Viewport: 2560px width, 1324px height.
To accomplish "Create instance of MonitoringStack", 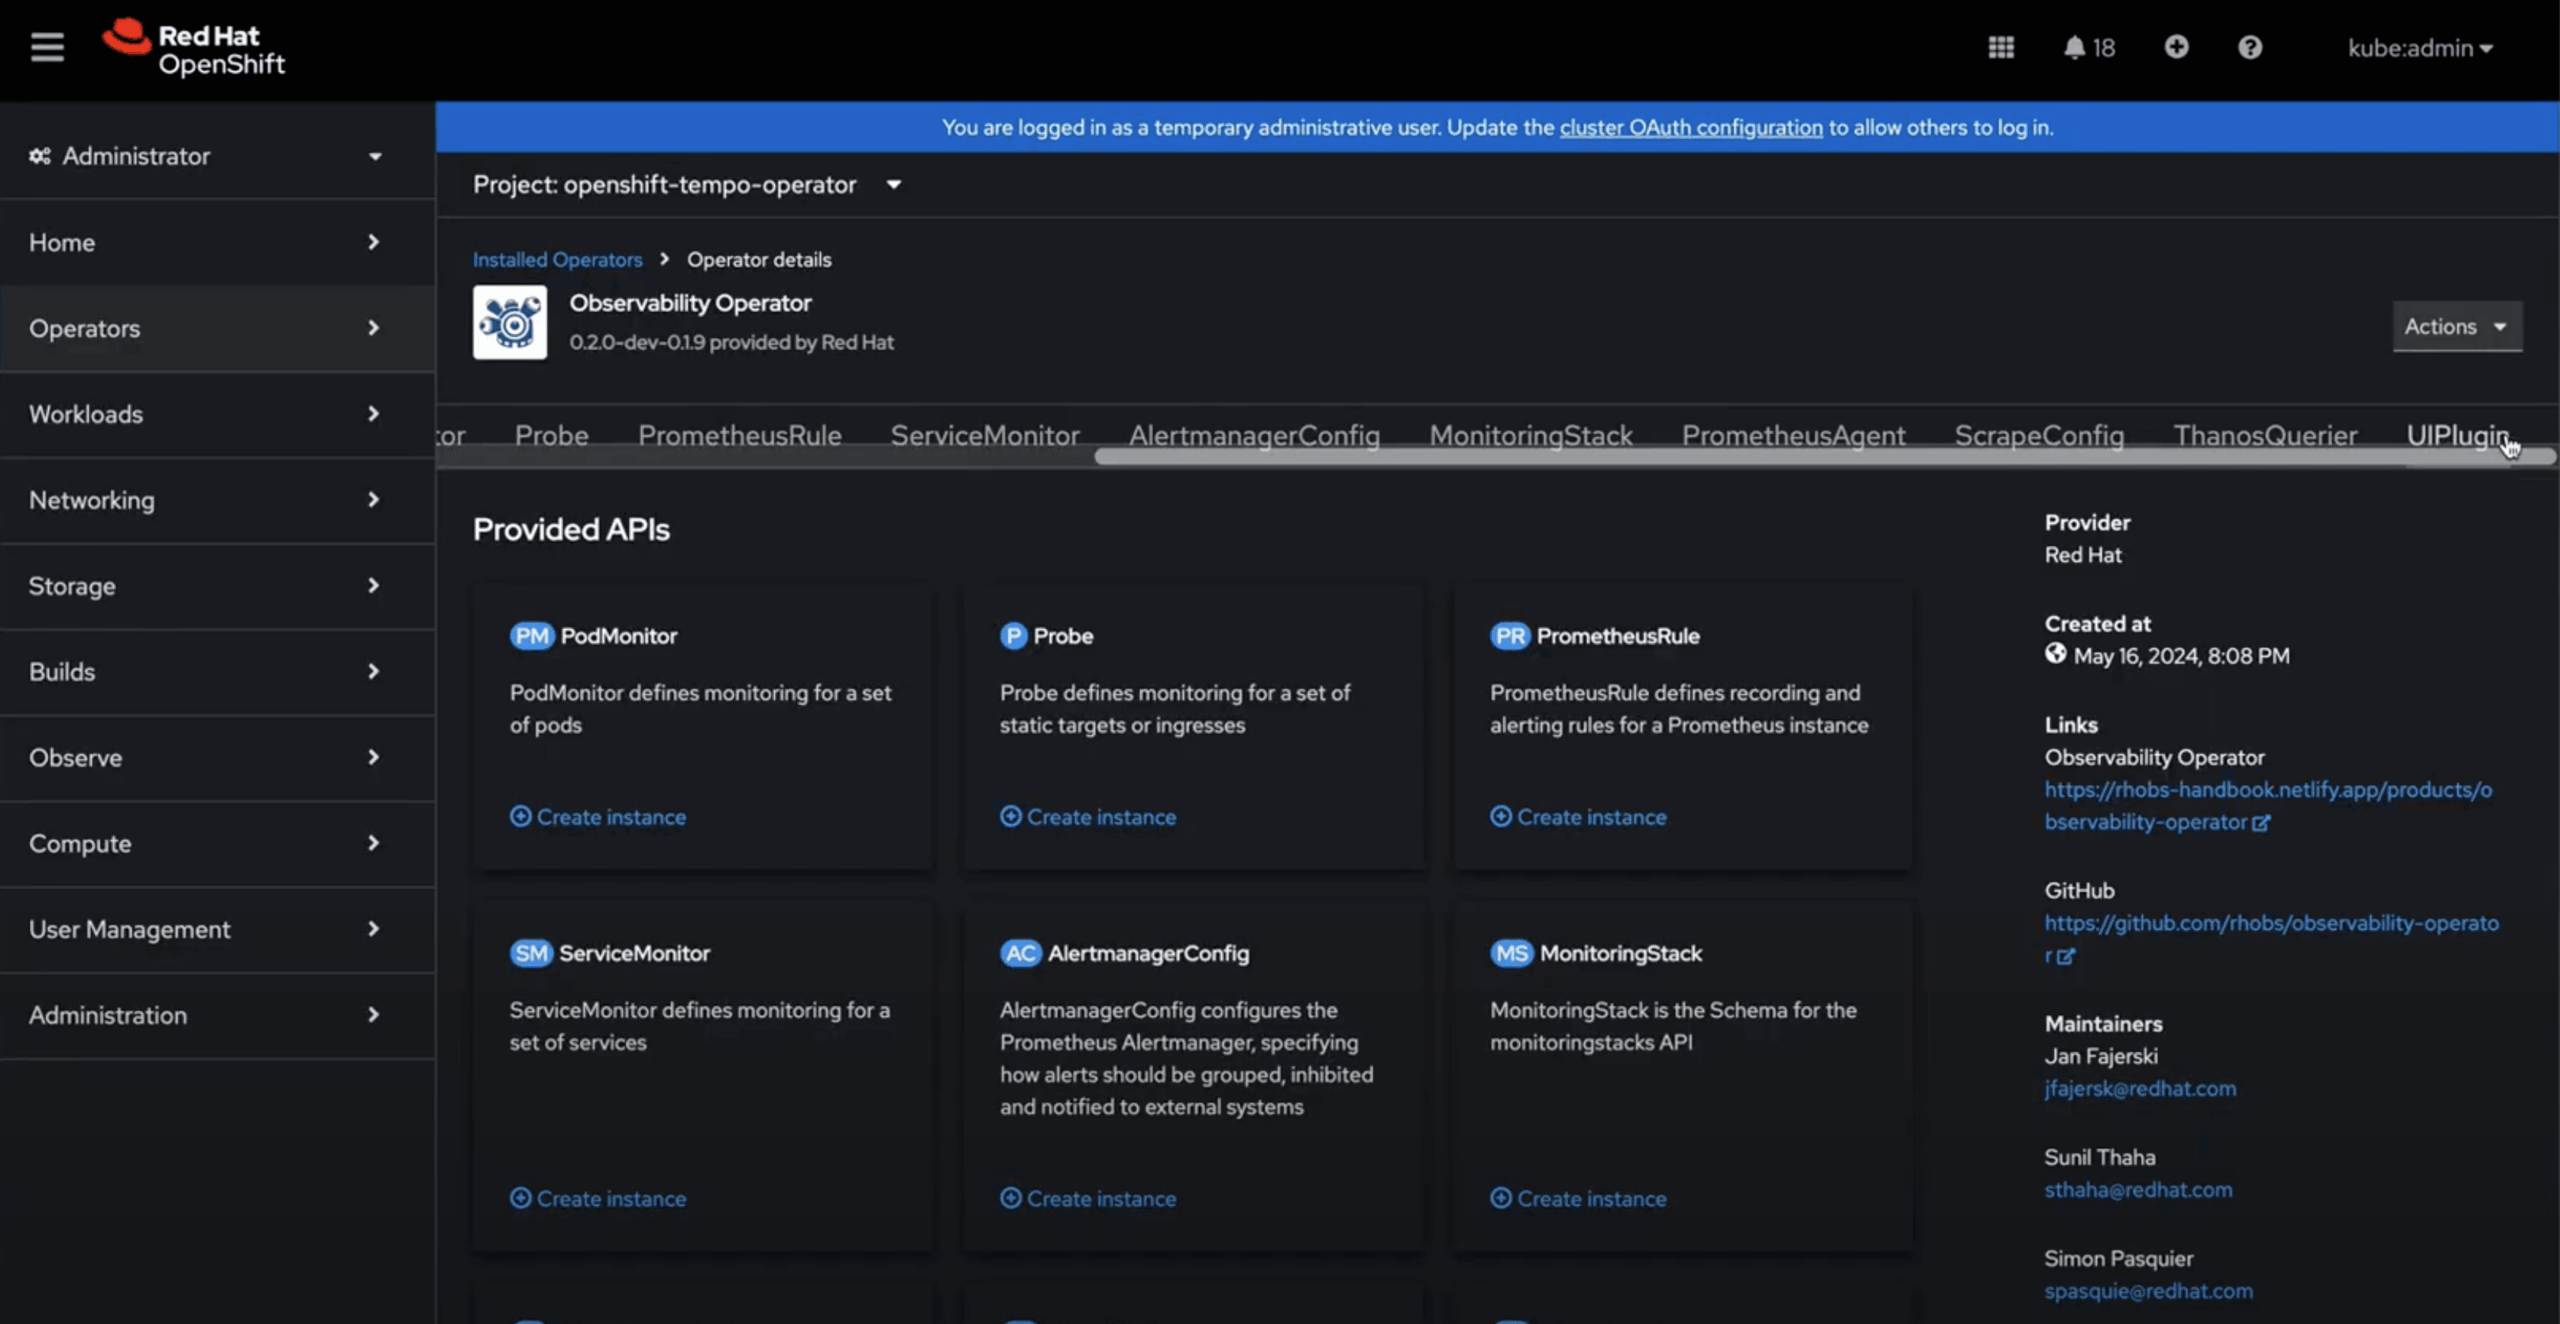I will [x=1578, y=1199].
